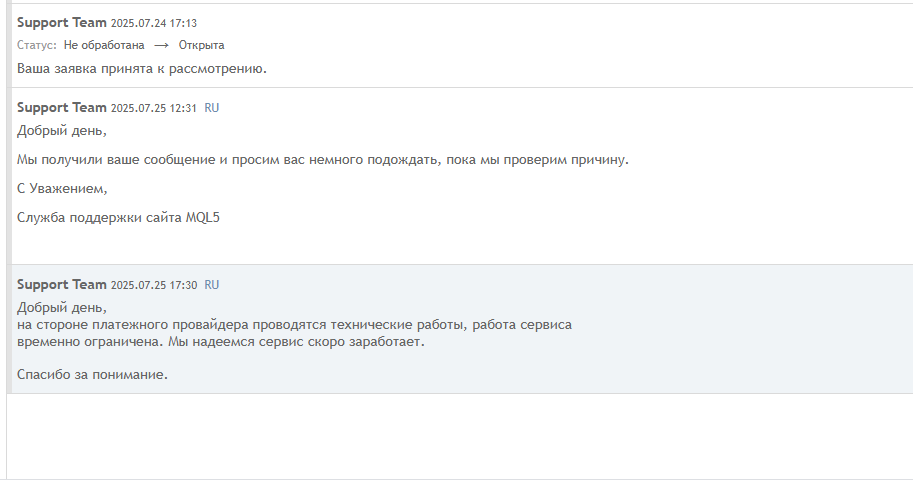
Task: Click RU language tag on 12:31 message
Action: pos(212,108)
